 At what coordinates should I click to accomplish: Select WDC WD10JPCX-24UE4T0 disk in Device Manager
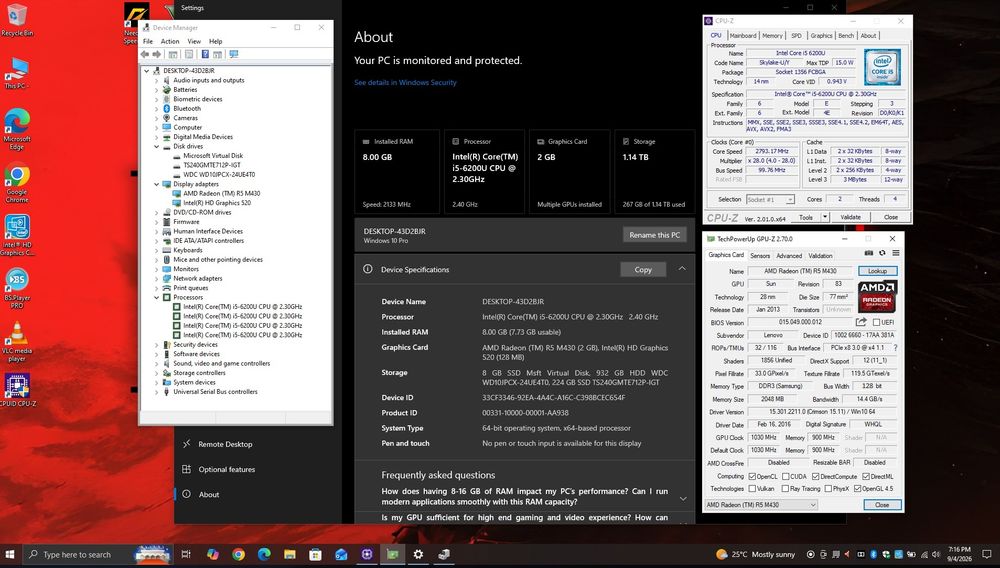(219, 175)
